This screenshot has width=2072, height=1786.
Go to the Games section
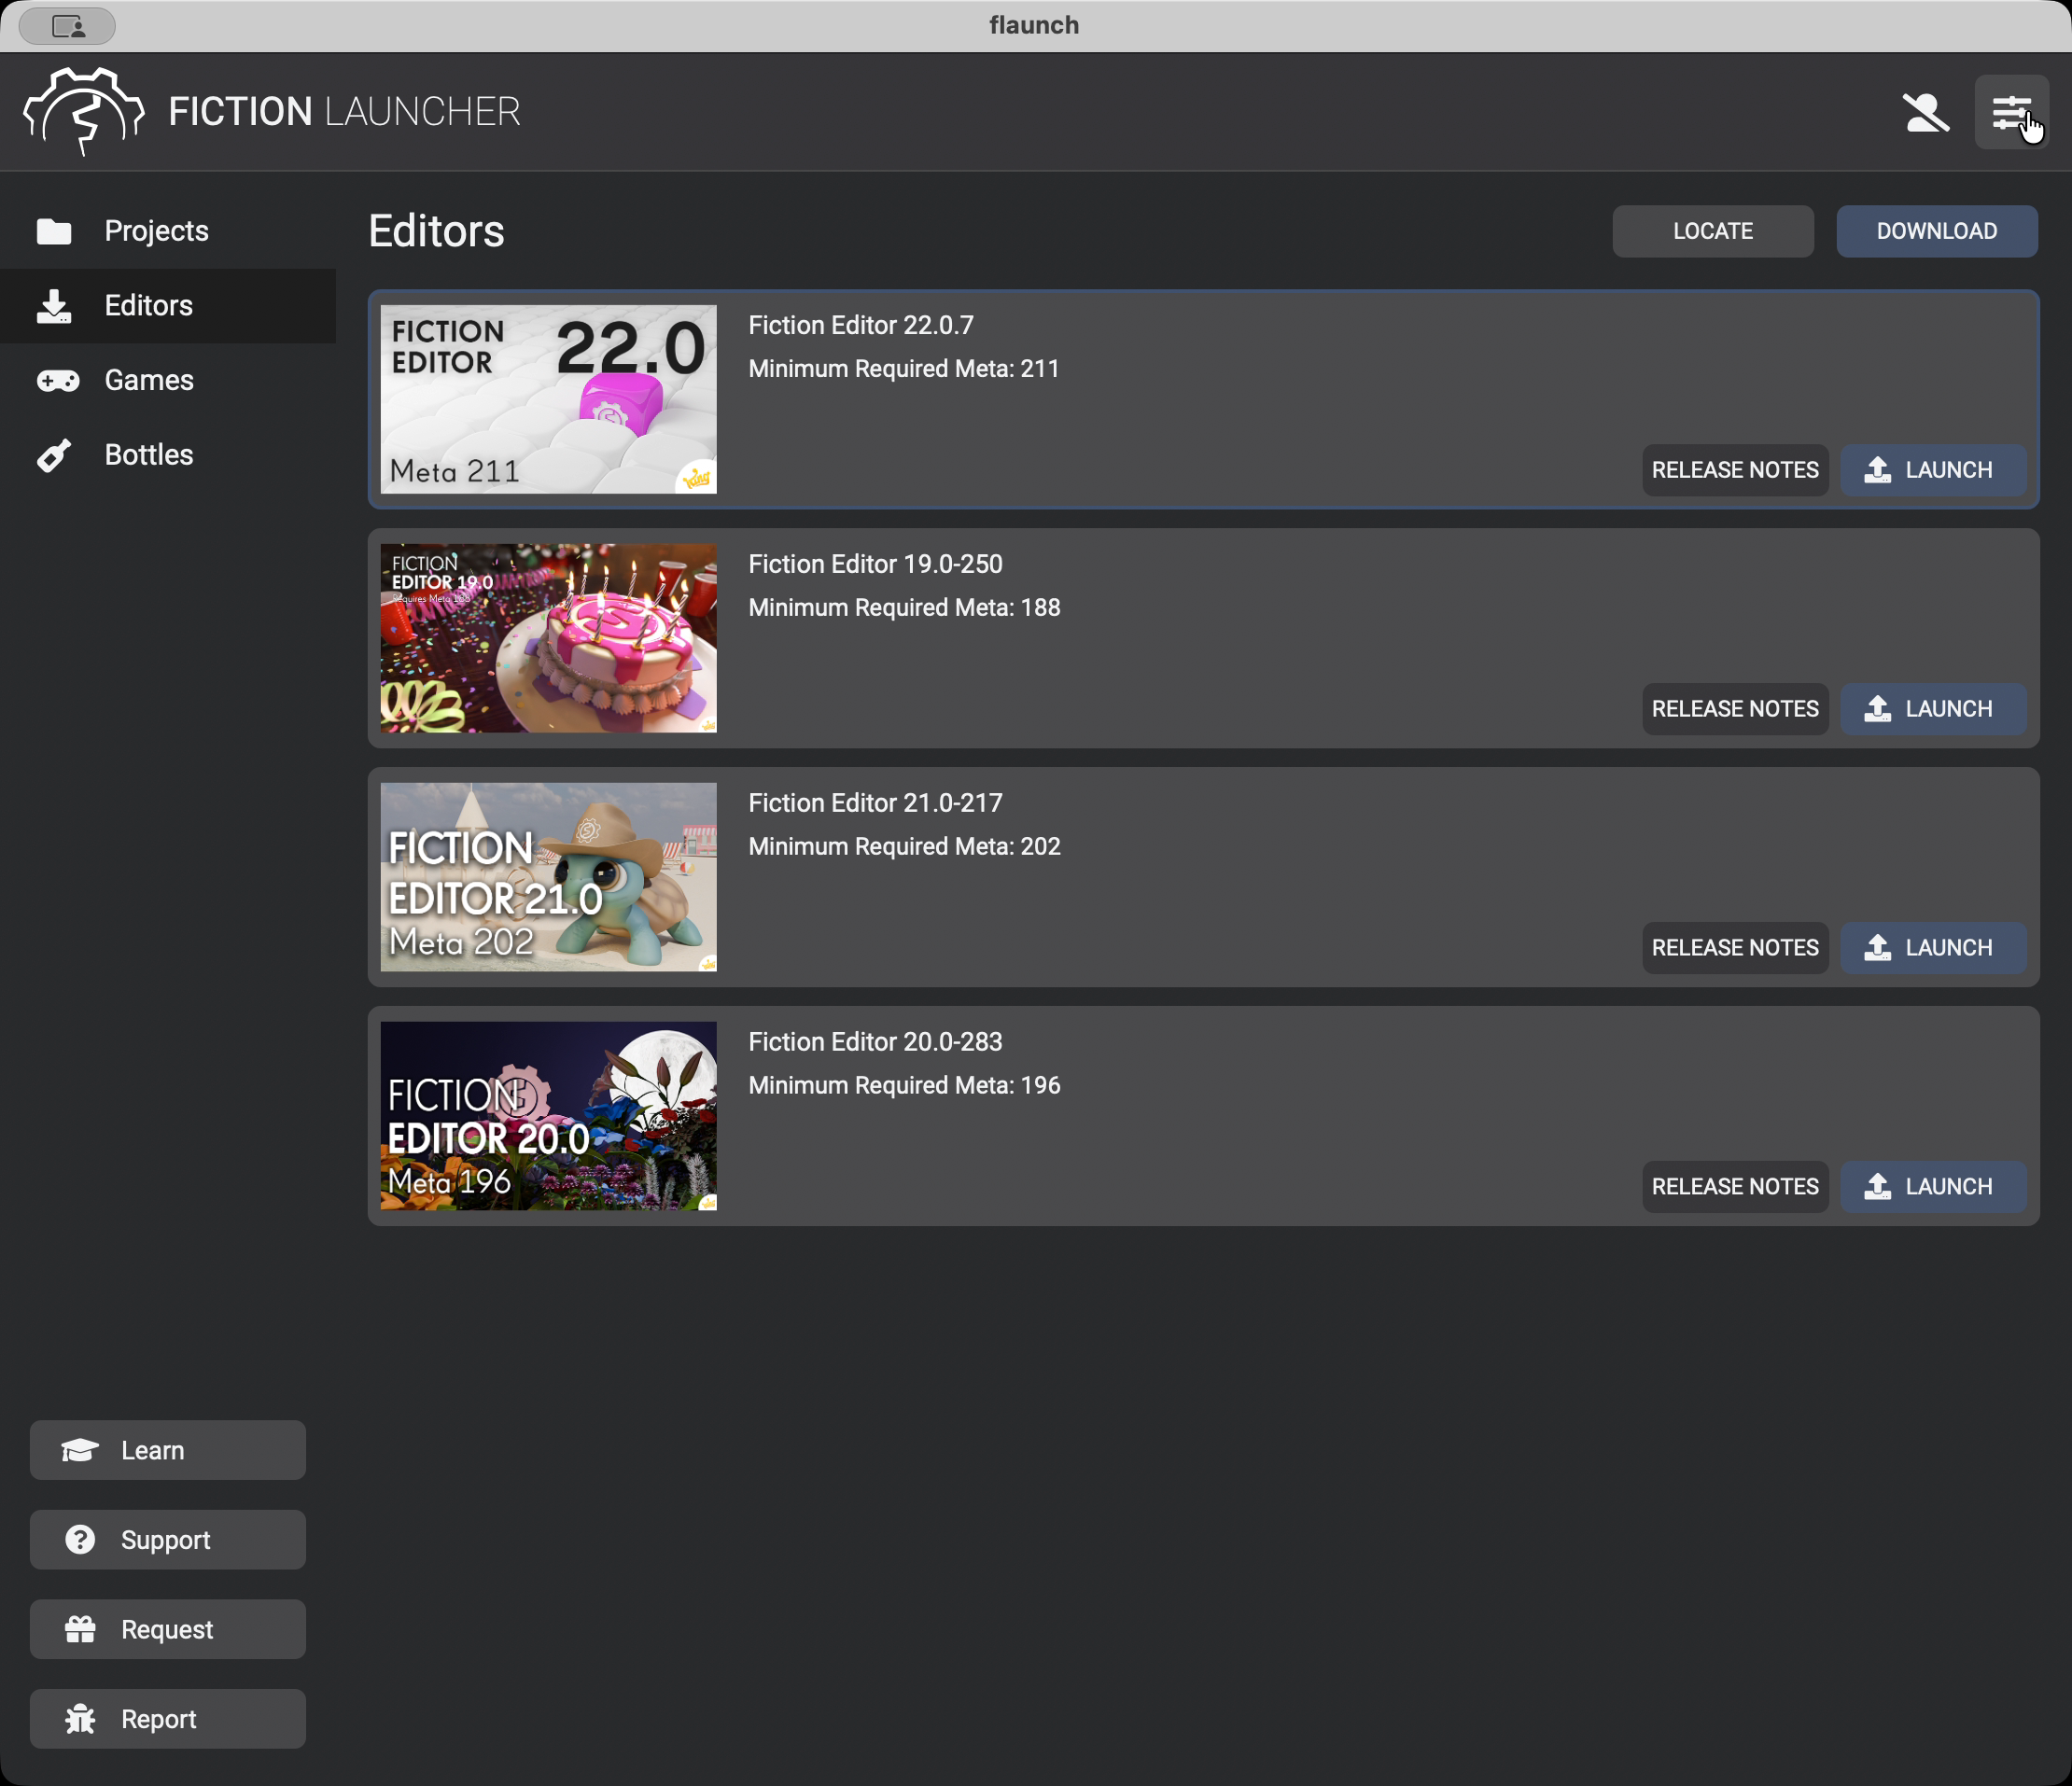(168, 380)
